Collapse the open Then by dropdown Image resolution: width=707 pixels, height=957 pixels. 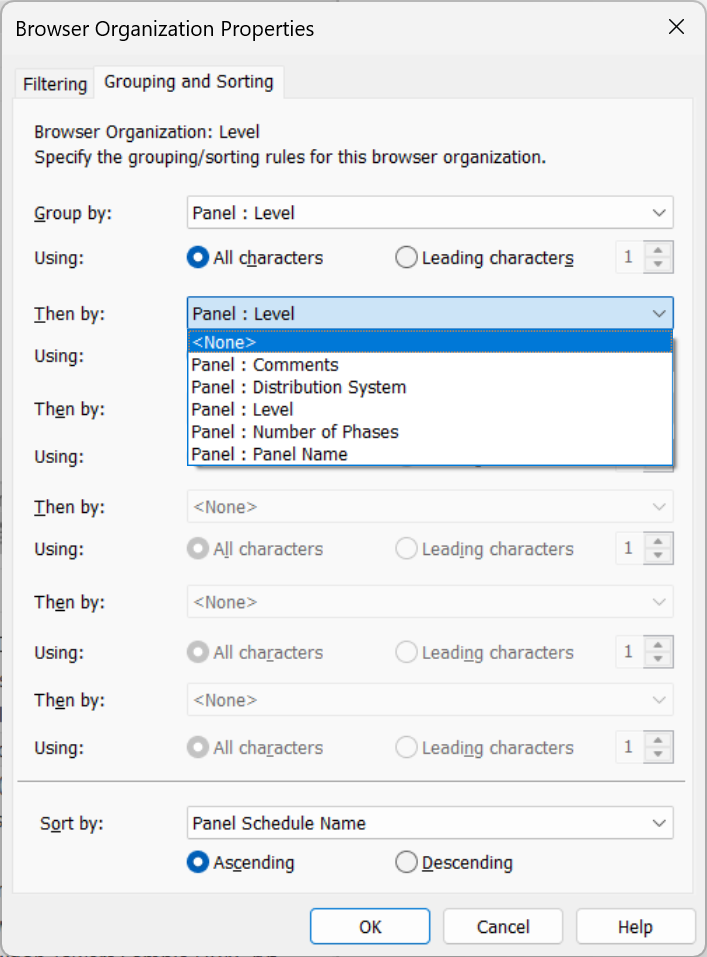click(x=659, y=314)
